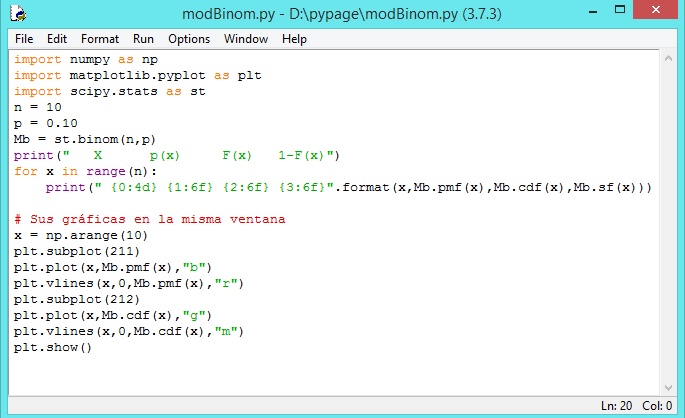Viewport: 685px width, 418px height.
Task: Place cursor on 'n = 10' line
Action: point(38,107)
